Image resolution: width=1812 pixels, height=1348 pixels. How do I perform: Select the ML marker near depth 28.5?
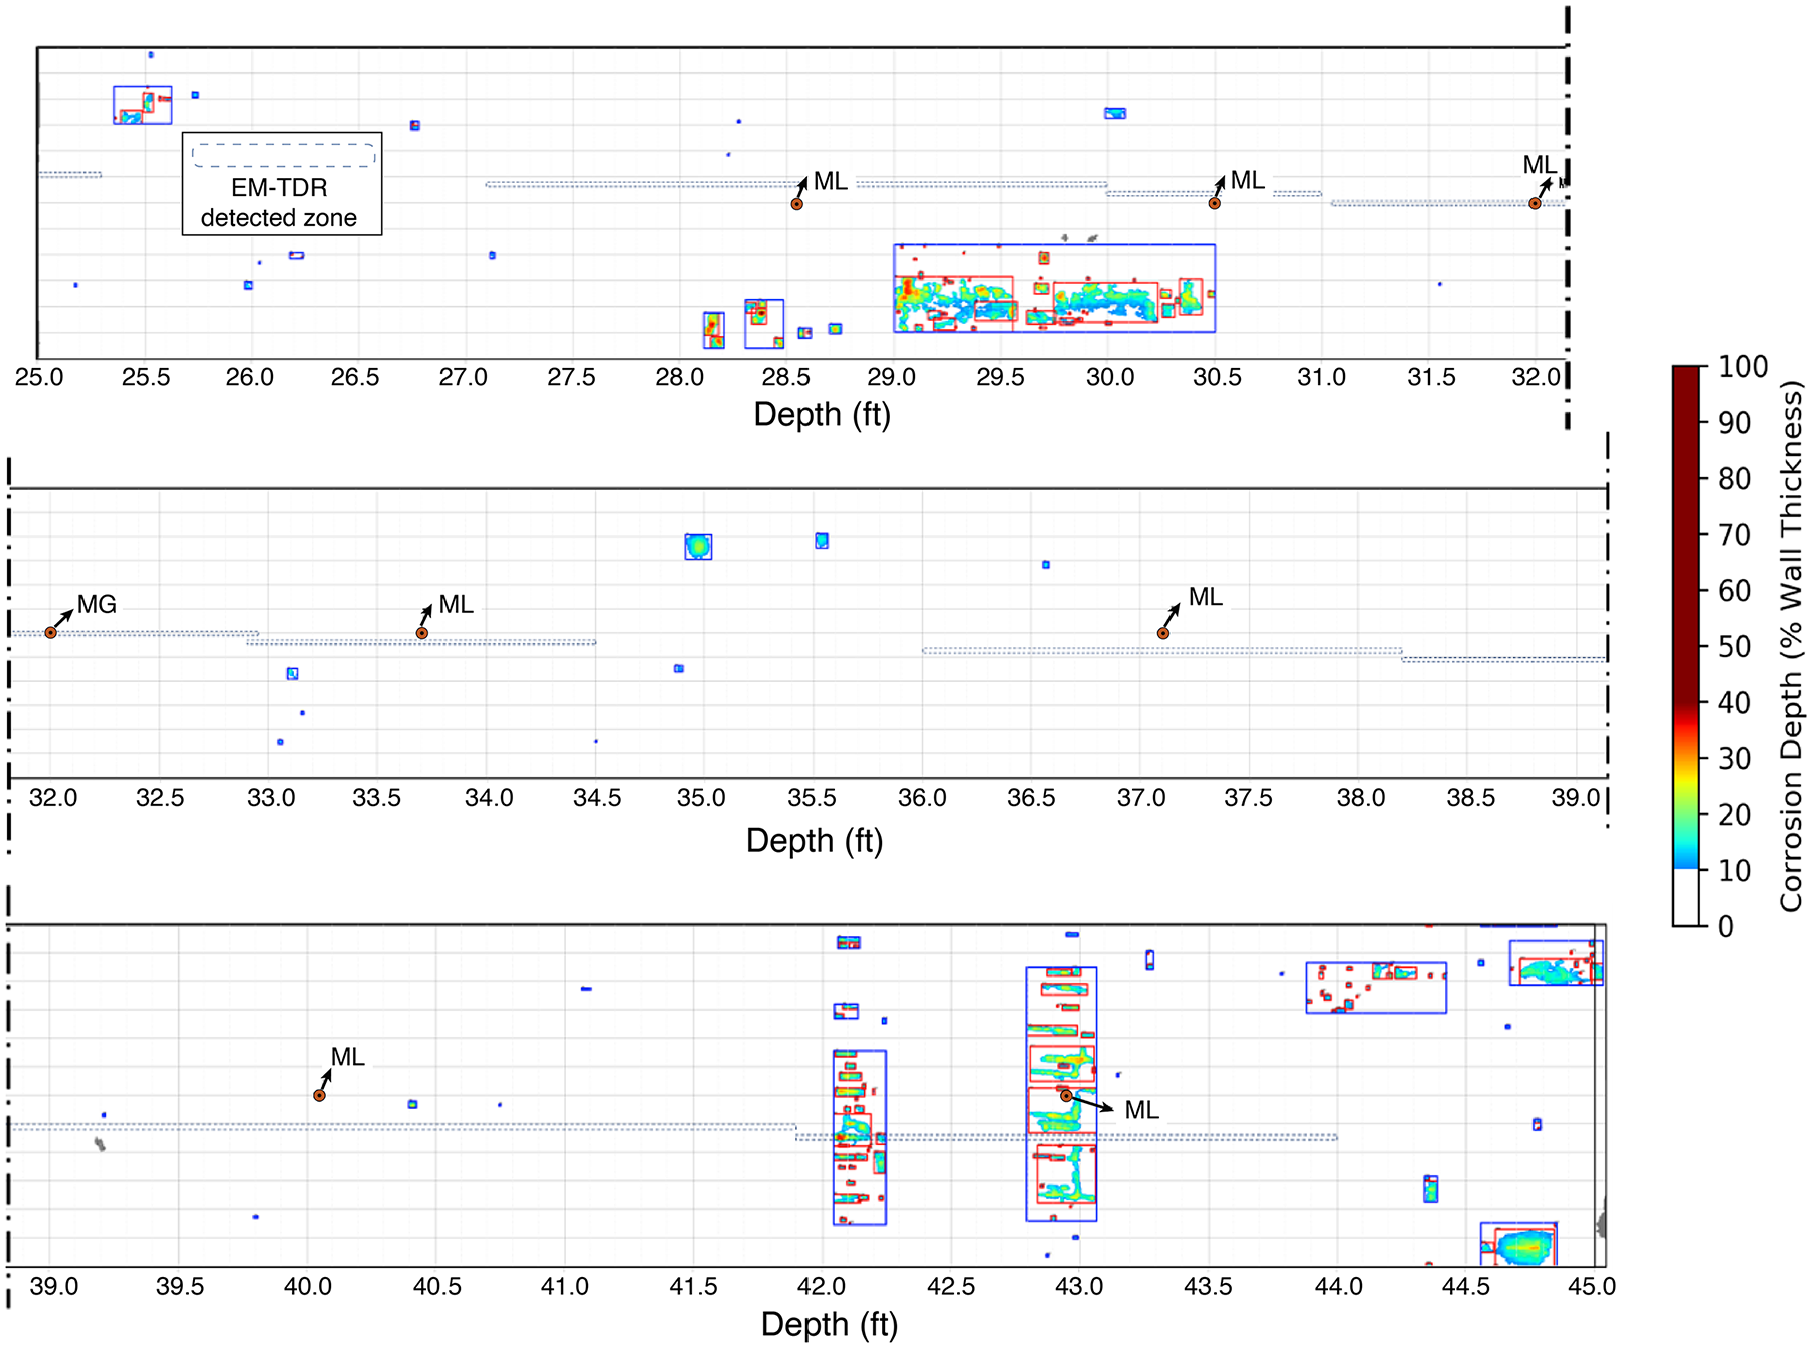pyautogui.click(x=797, y=204)
